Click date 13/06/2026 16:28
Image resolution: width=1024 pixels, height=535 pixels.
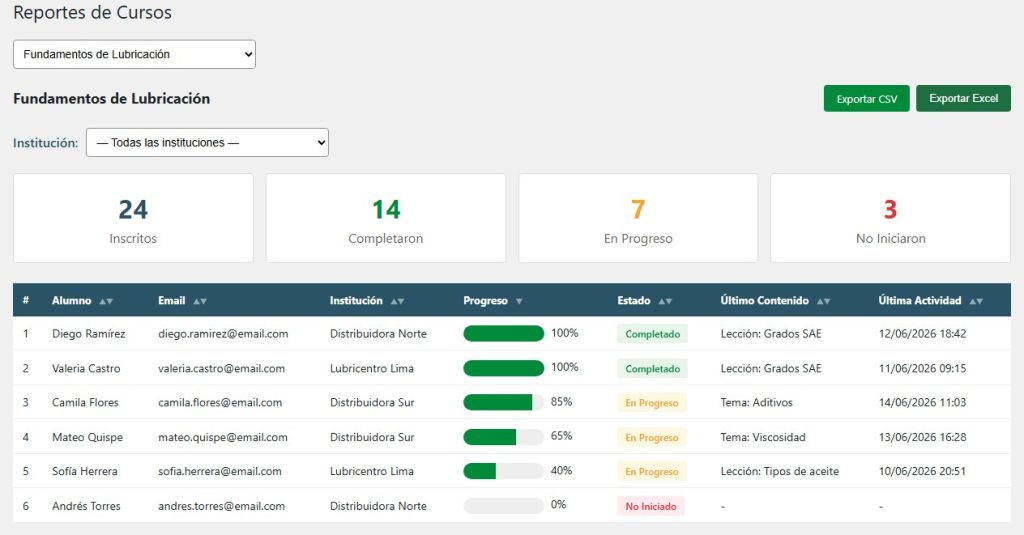click(x=922, y=437)
